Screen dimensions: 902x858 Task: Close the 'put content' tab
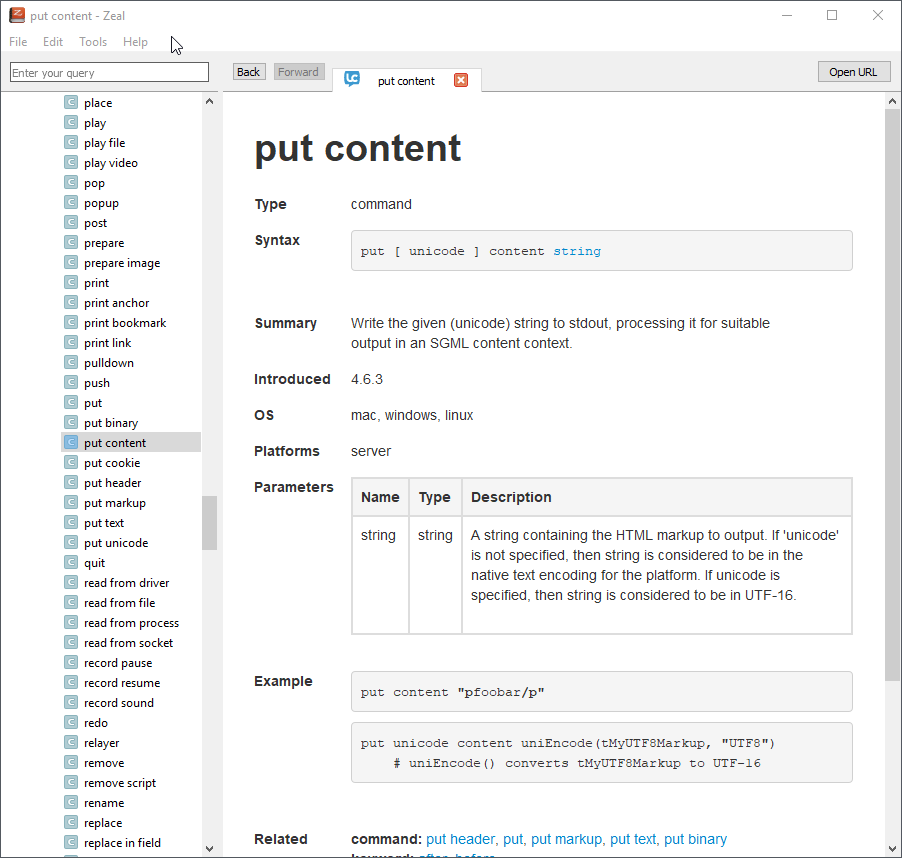pyautogui.click(x=461, y=80)
